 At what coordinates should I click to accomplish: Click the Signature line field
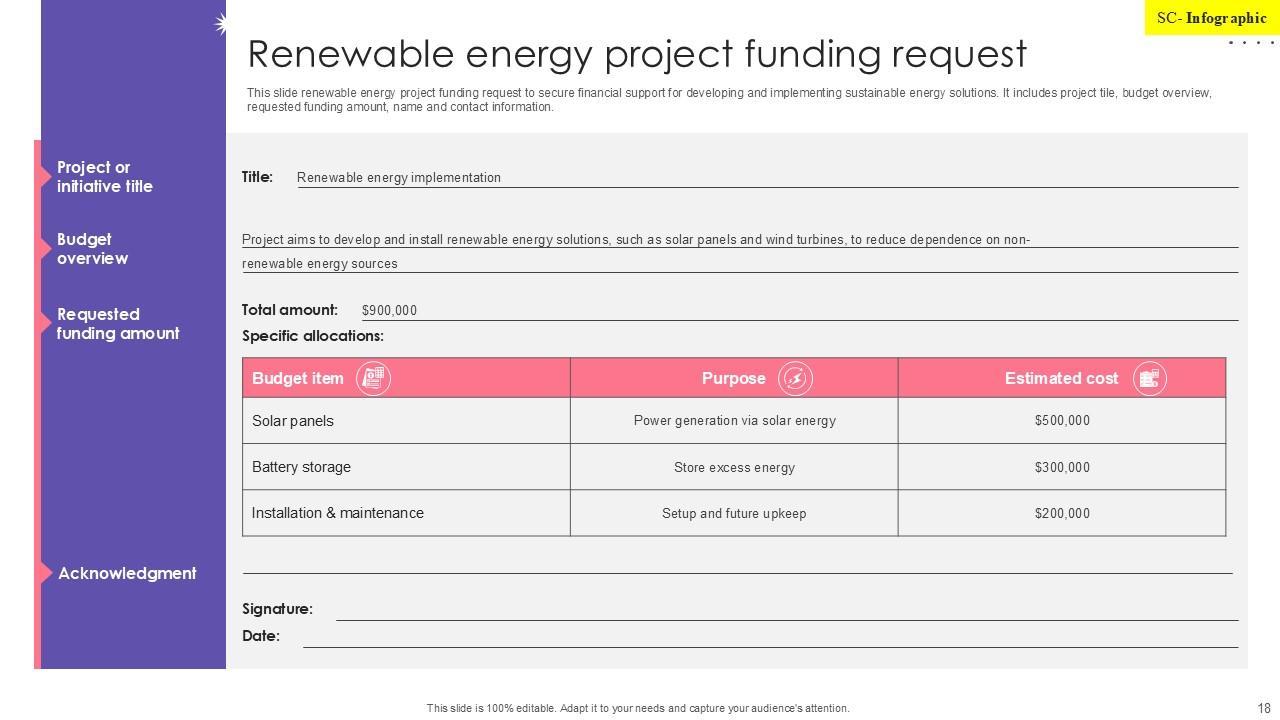(x=785, y=610)
